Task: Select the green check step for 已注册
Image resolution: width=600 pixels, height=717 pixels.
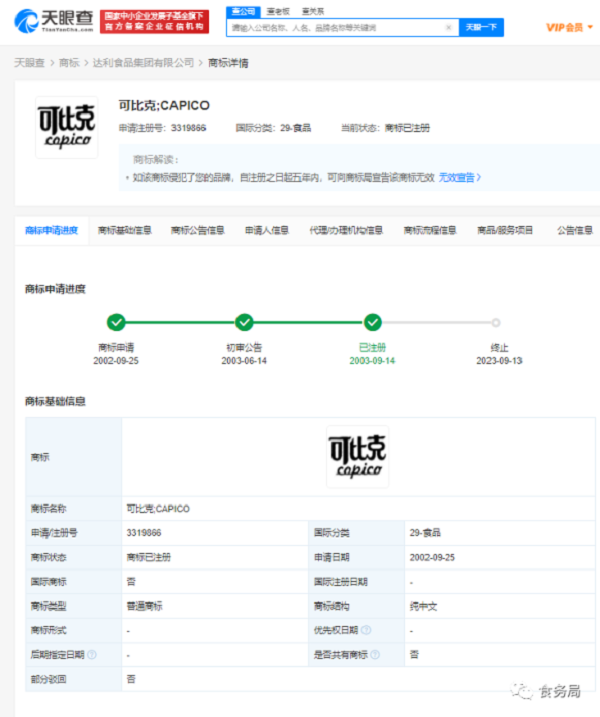Action: click(373, 322)
